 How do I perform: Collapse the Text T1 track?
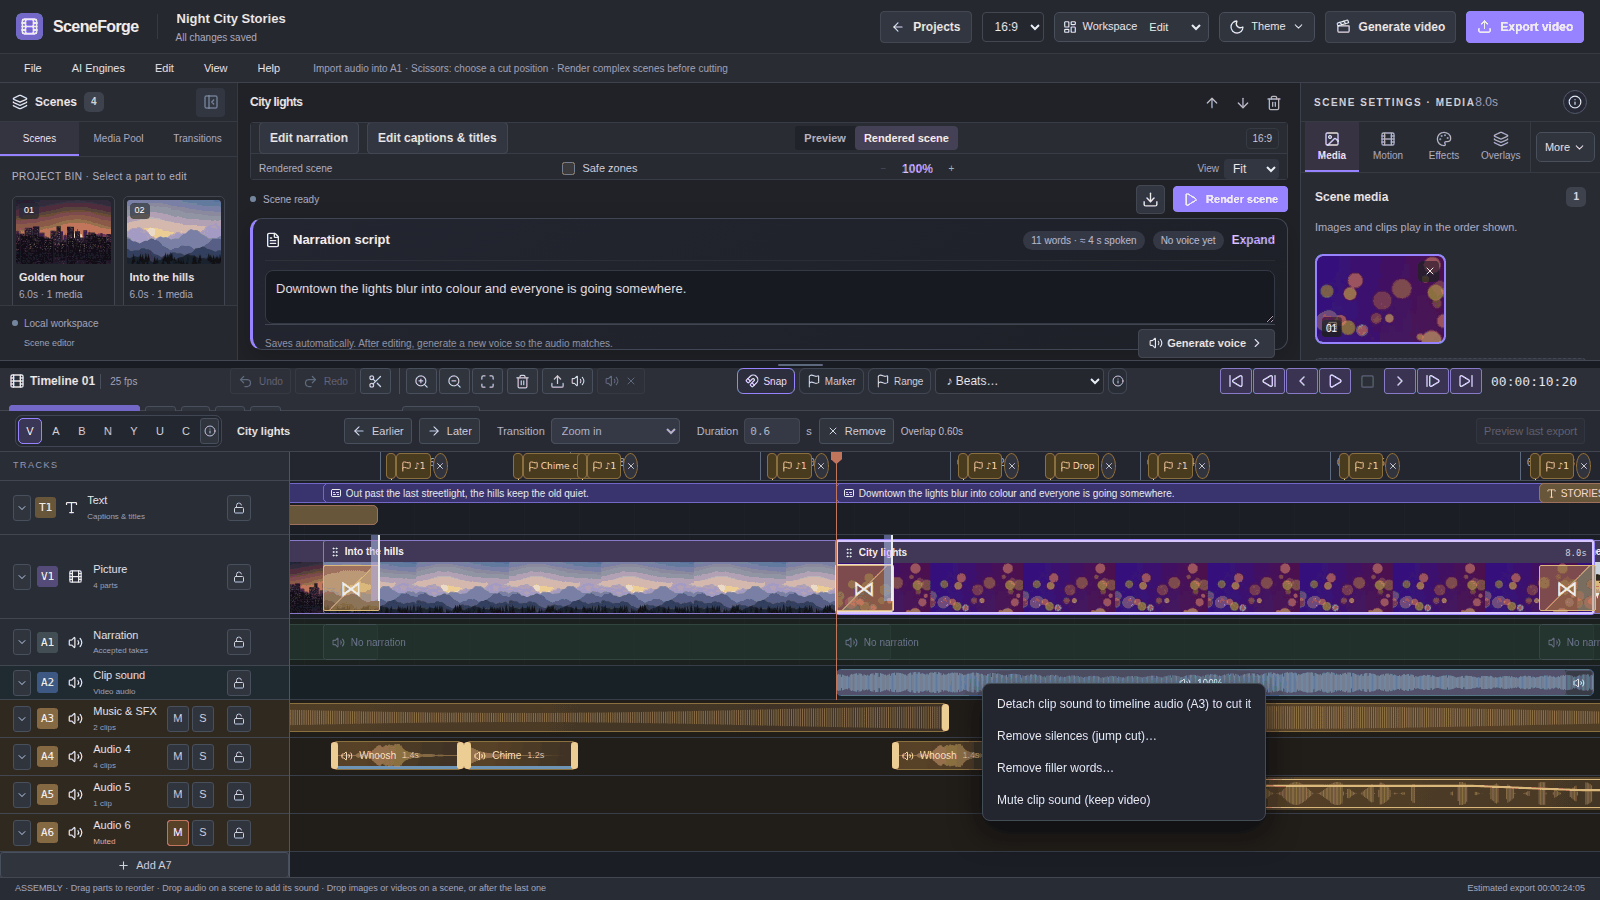point(22,508)
